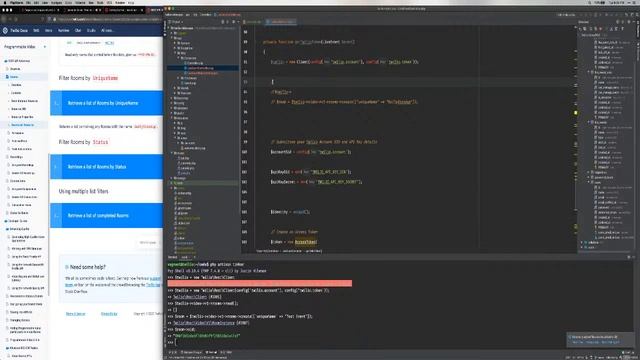Open the Voice docs nav item
The height and width of the screenshot is (360, 640).
pyautogui.click(x=49, y=31)
